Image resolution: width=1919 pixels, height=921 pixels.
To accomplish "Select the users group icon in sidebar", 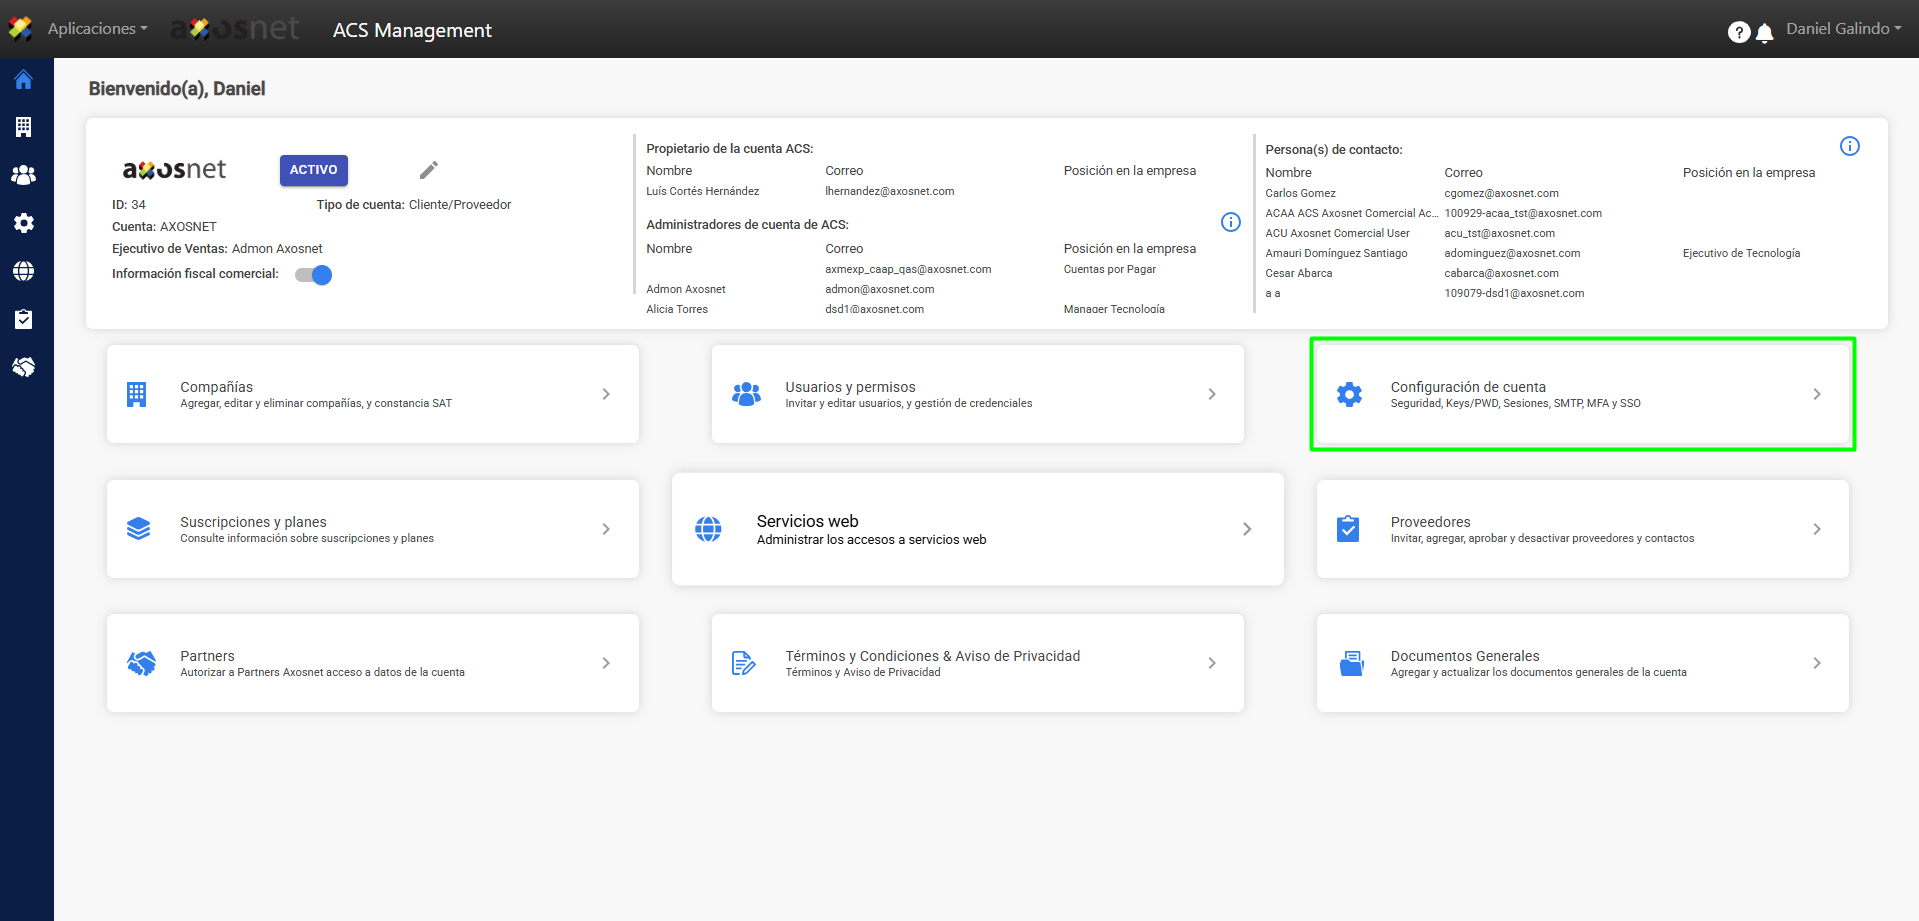I will click(24, 175).
